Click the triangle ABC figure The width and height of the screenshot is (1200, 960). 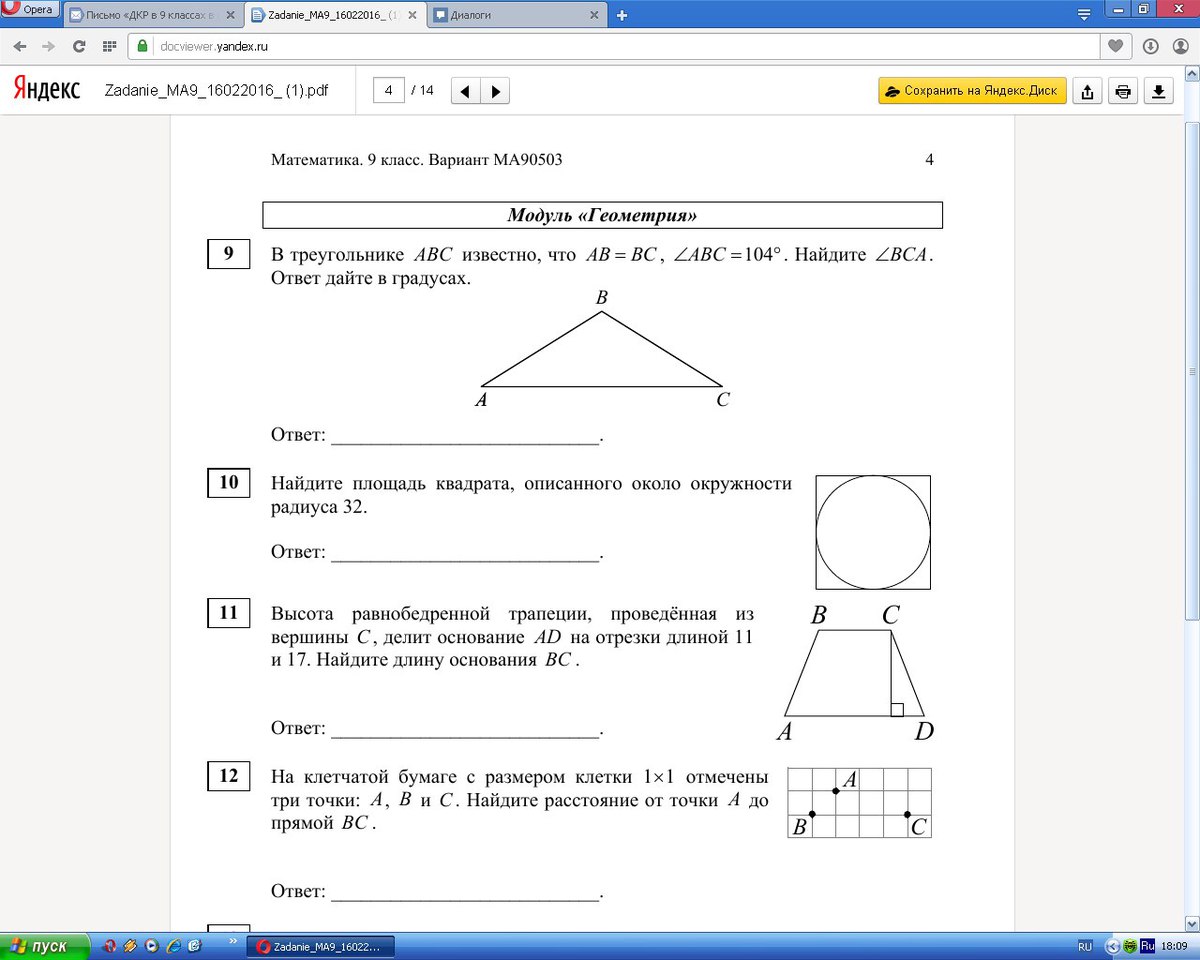(x=602, y=350)
